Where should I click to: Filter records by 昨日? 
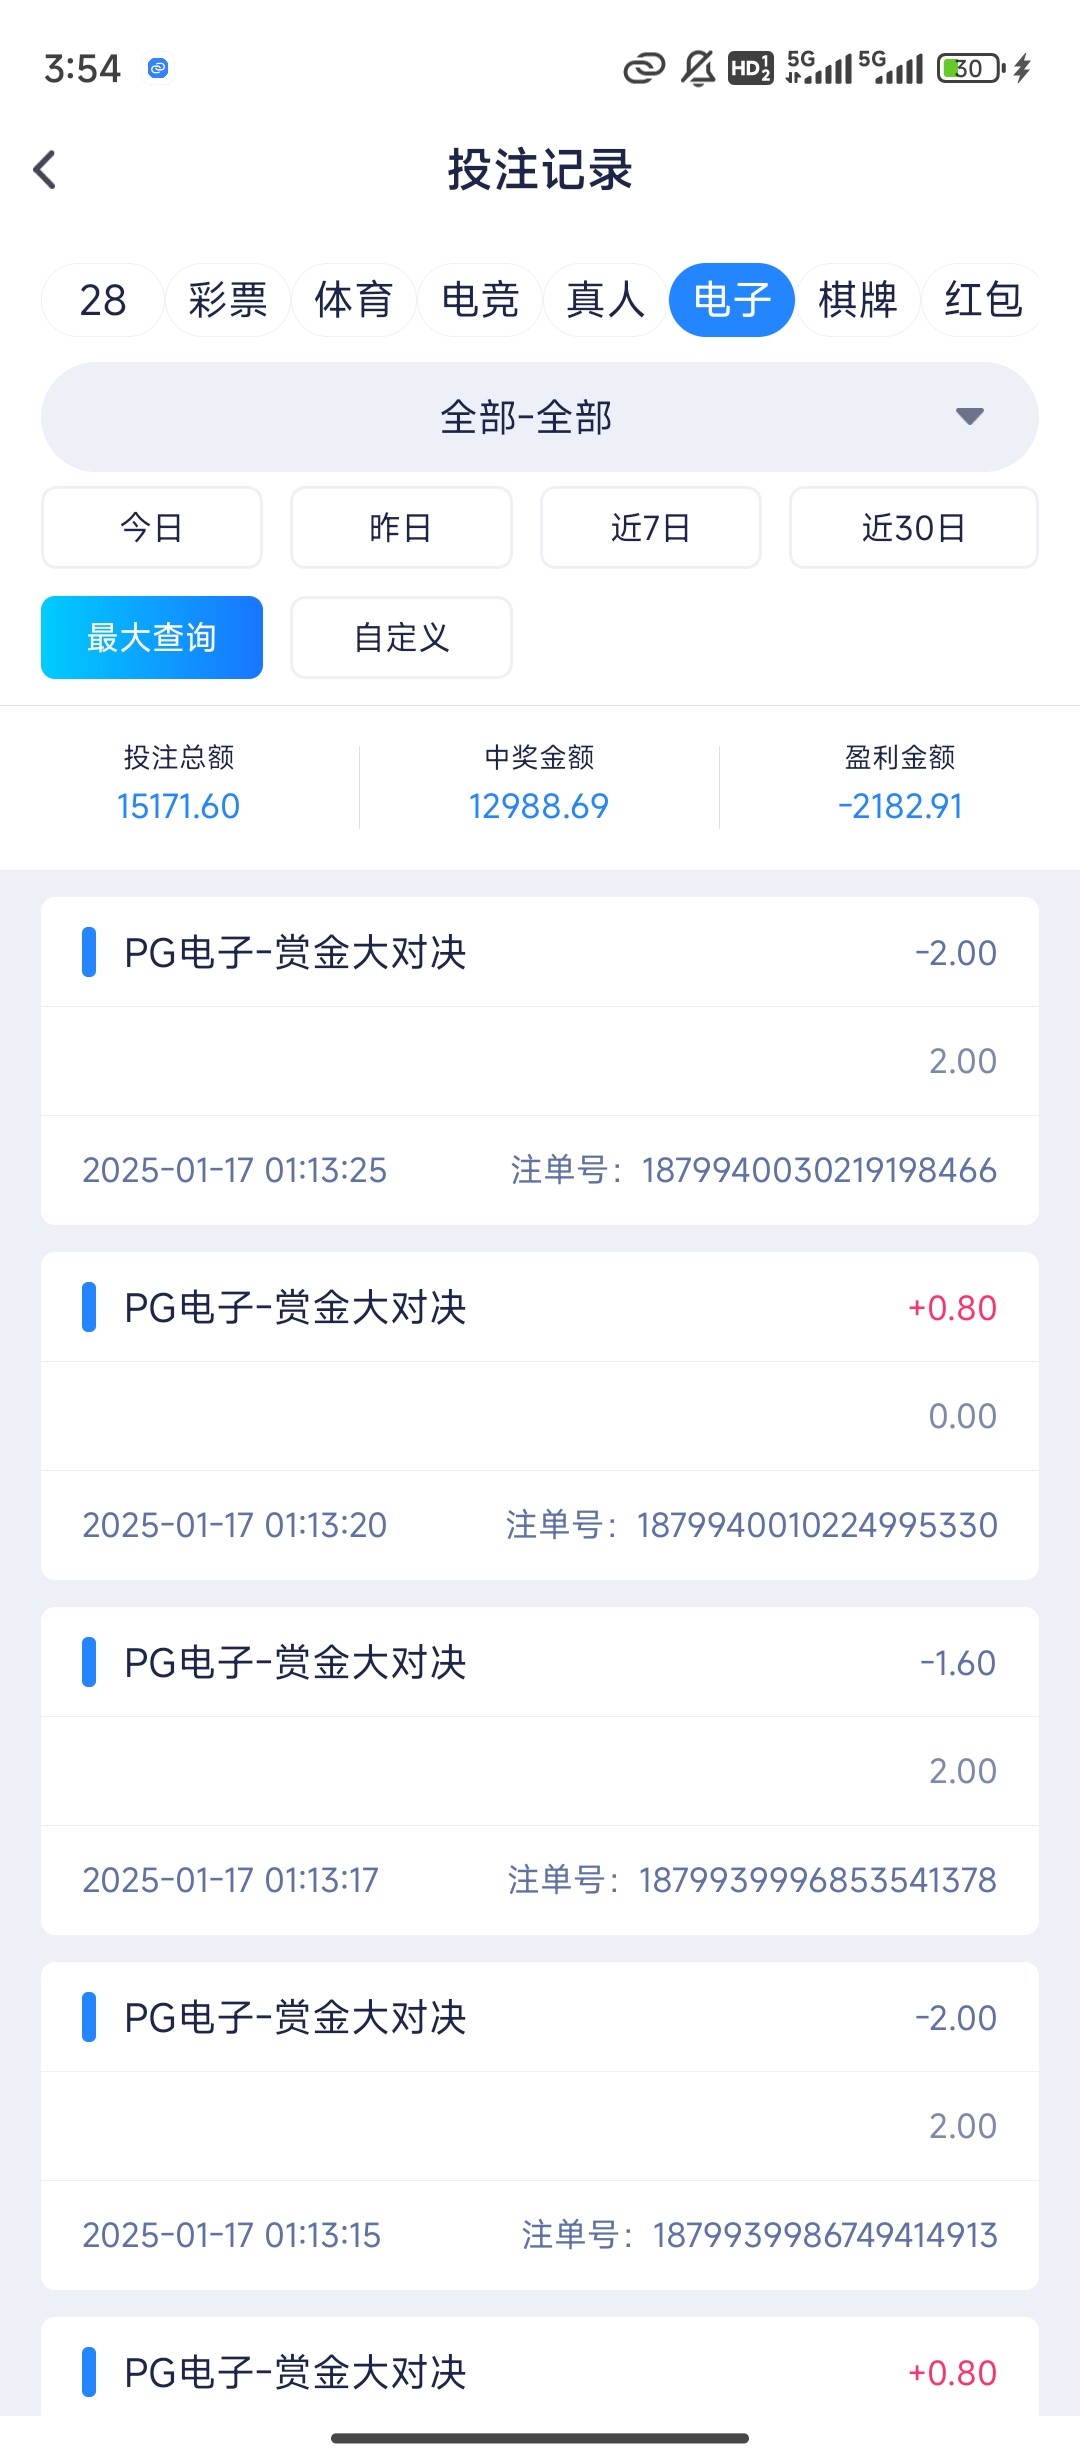(401, 527)
